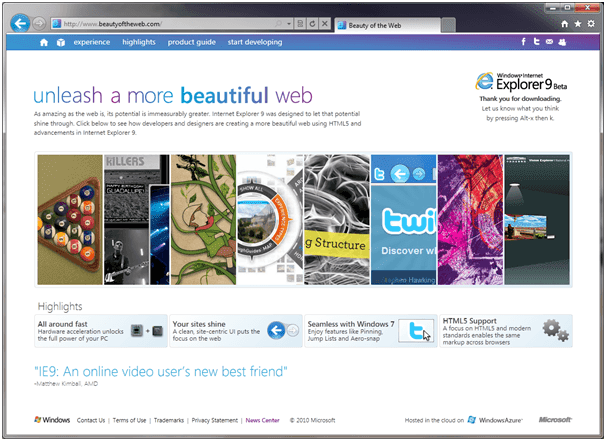Screen dimensions: 606x441
Task: Click the email envelope icon
Action: pyautogui.click(x=549, y=42)
